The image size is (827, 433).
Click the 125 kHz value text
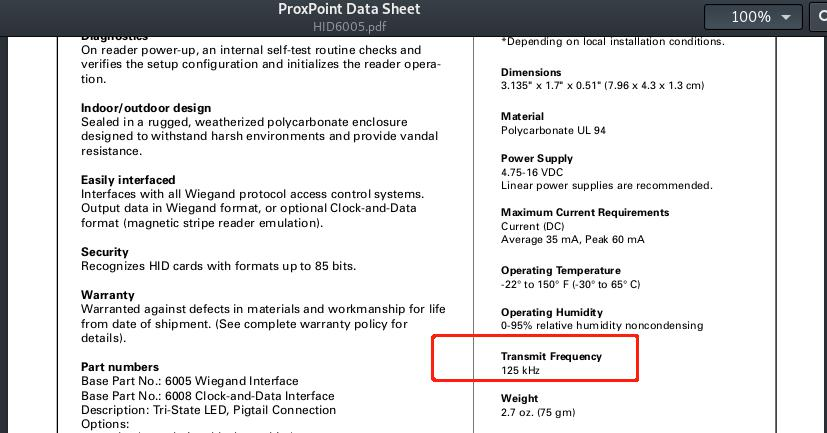(520, 370)
